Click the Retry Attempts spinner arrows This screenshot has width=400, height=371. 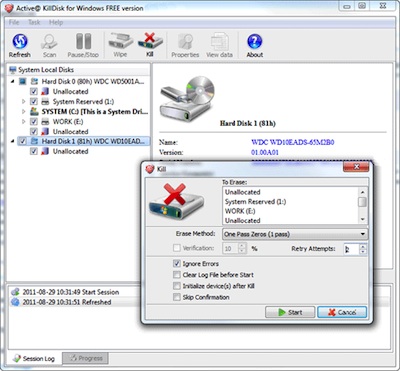(x=363, y=249)
